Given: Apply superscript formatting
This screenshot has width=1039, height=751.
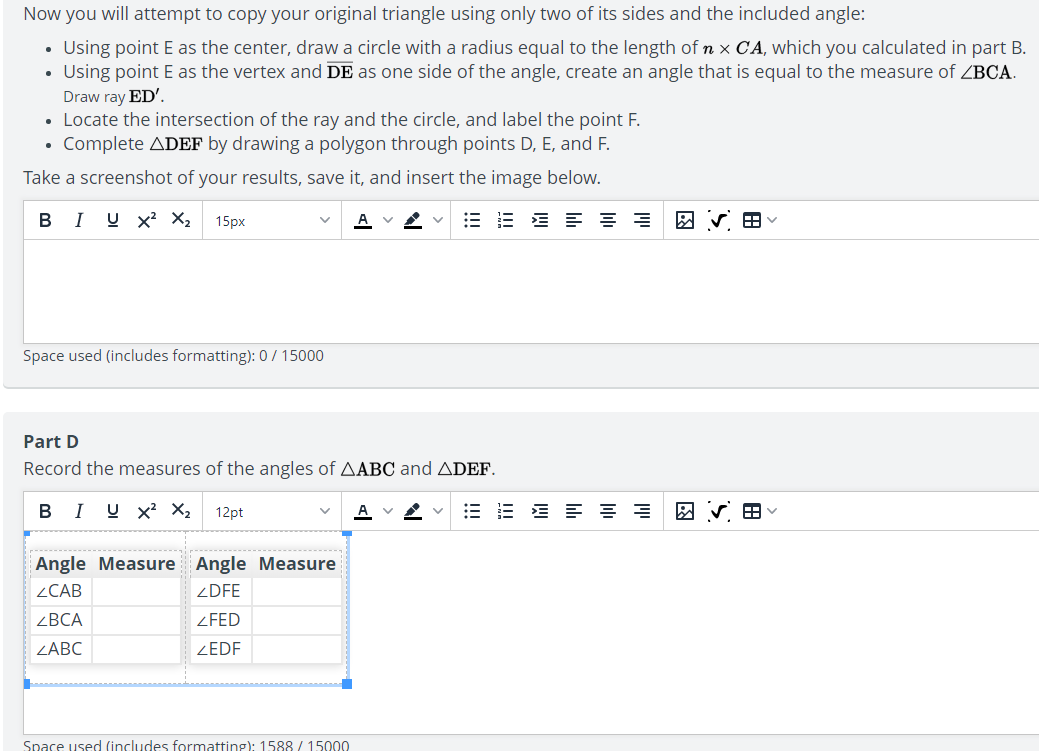Looking at the screenshot, I should tap(145, 220).
